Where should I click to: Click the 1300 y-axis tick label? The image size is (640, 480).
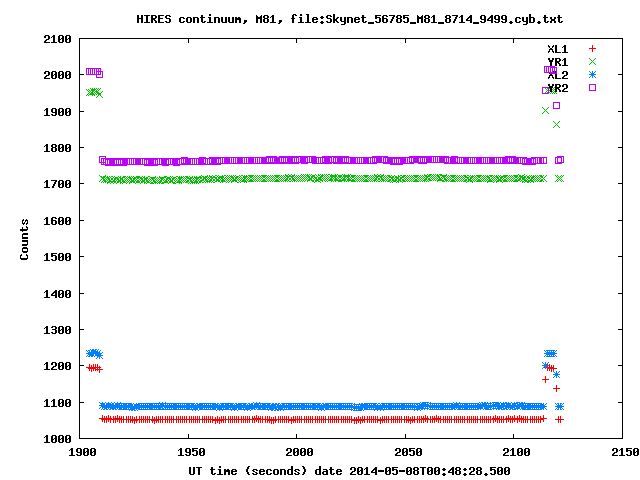[58, 330]
